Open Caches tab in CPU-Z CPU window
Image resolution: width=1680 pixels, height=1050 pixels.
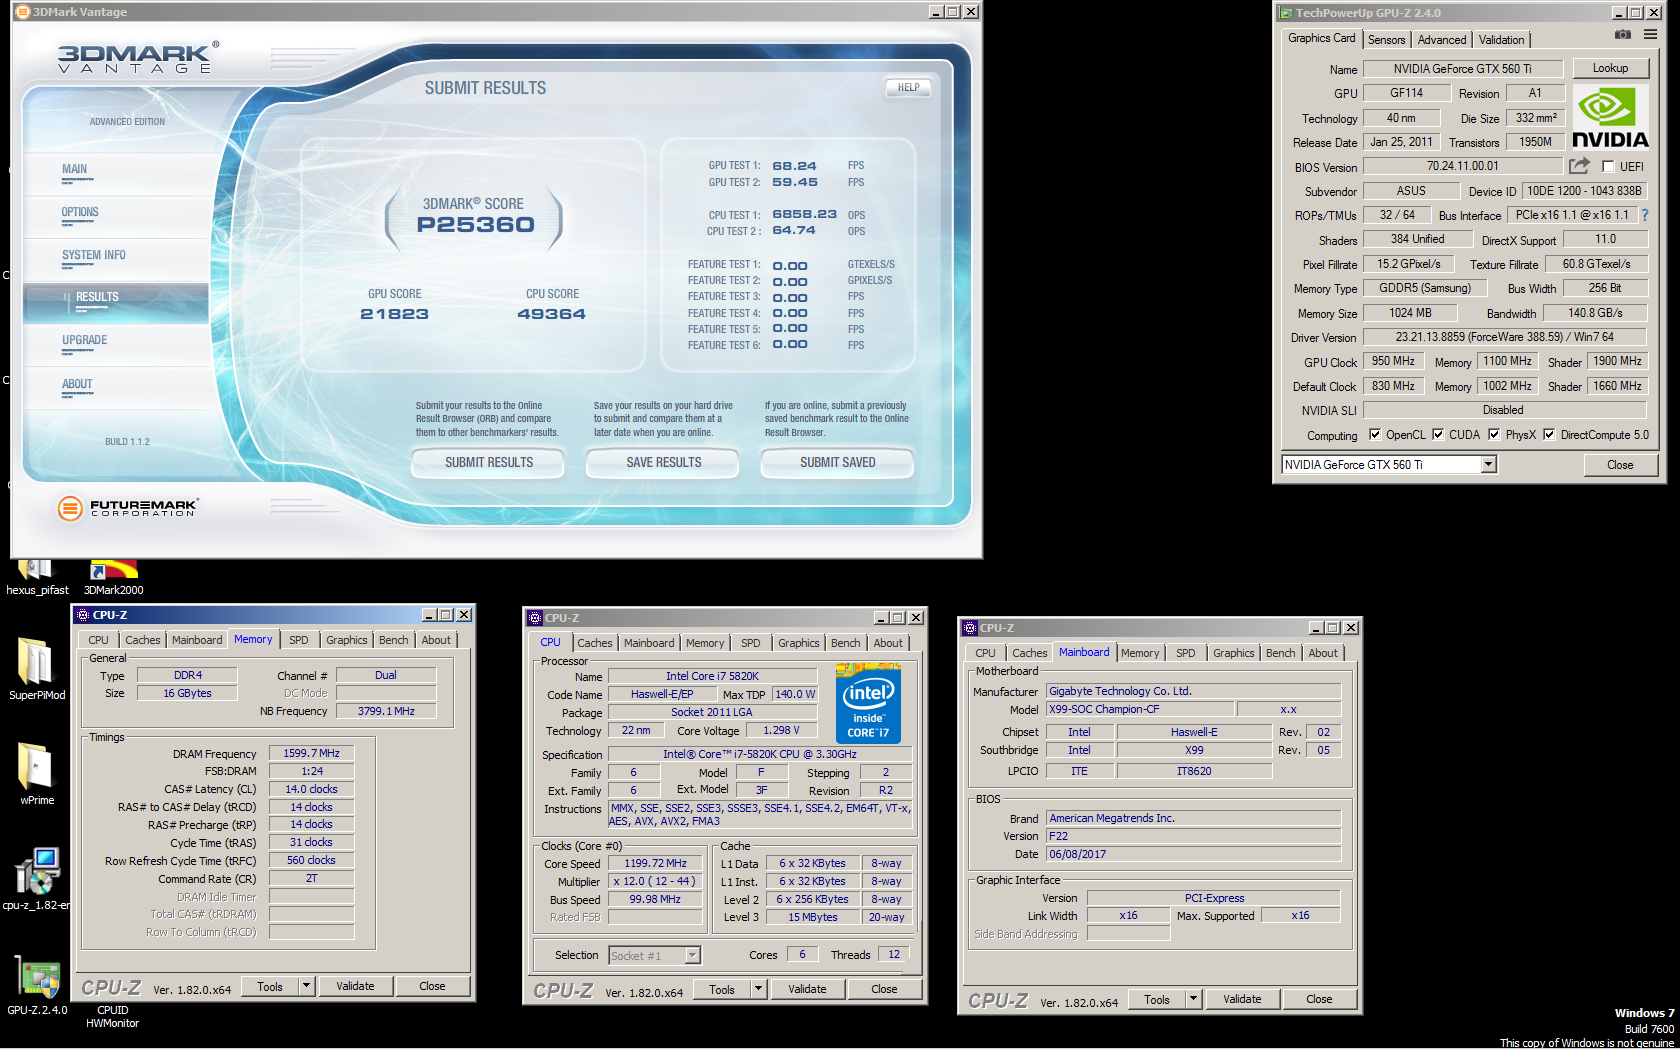pos(594,643)
